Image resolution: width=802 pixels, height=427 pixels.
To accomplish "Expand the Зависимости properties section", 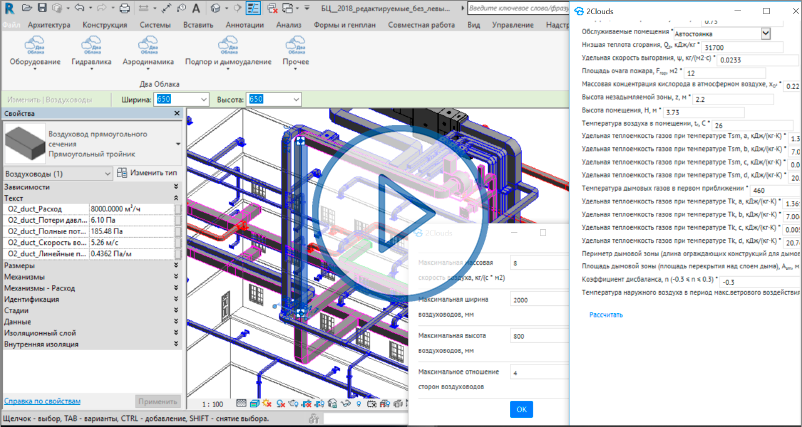I will click(x=175, y=187).
